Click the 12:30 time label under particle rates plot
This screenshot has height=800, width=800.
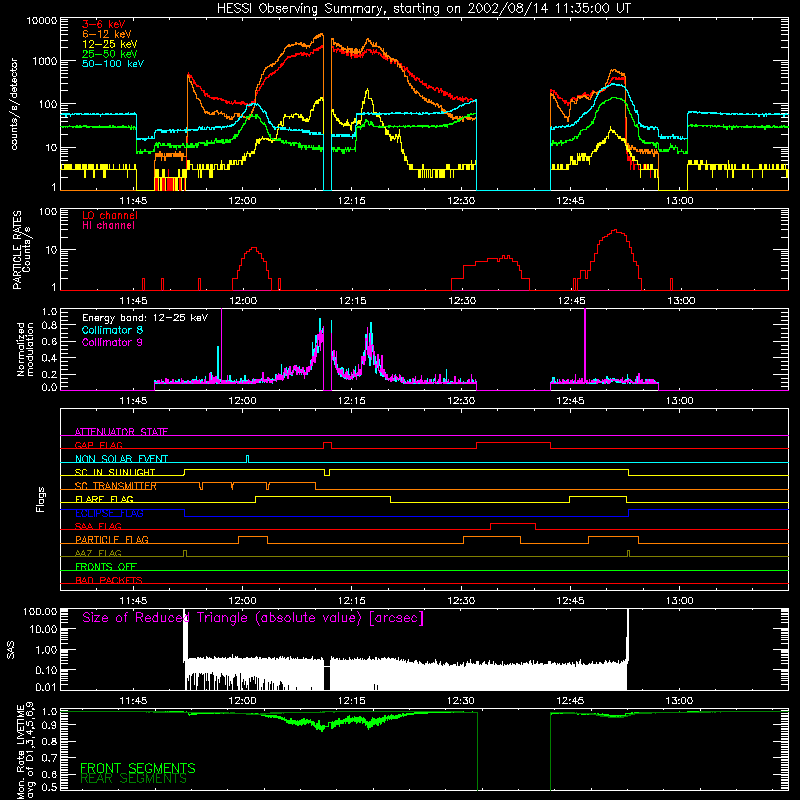tap(462, 301)
